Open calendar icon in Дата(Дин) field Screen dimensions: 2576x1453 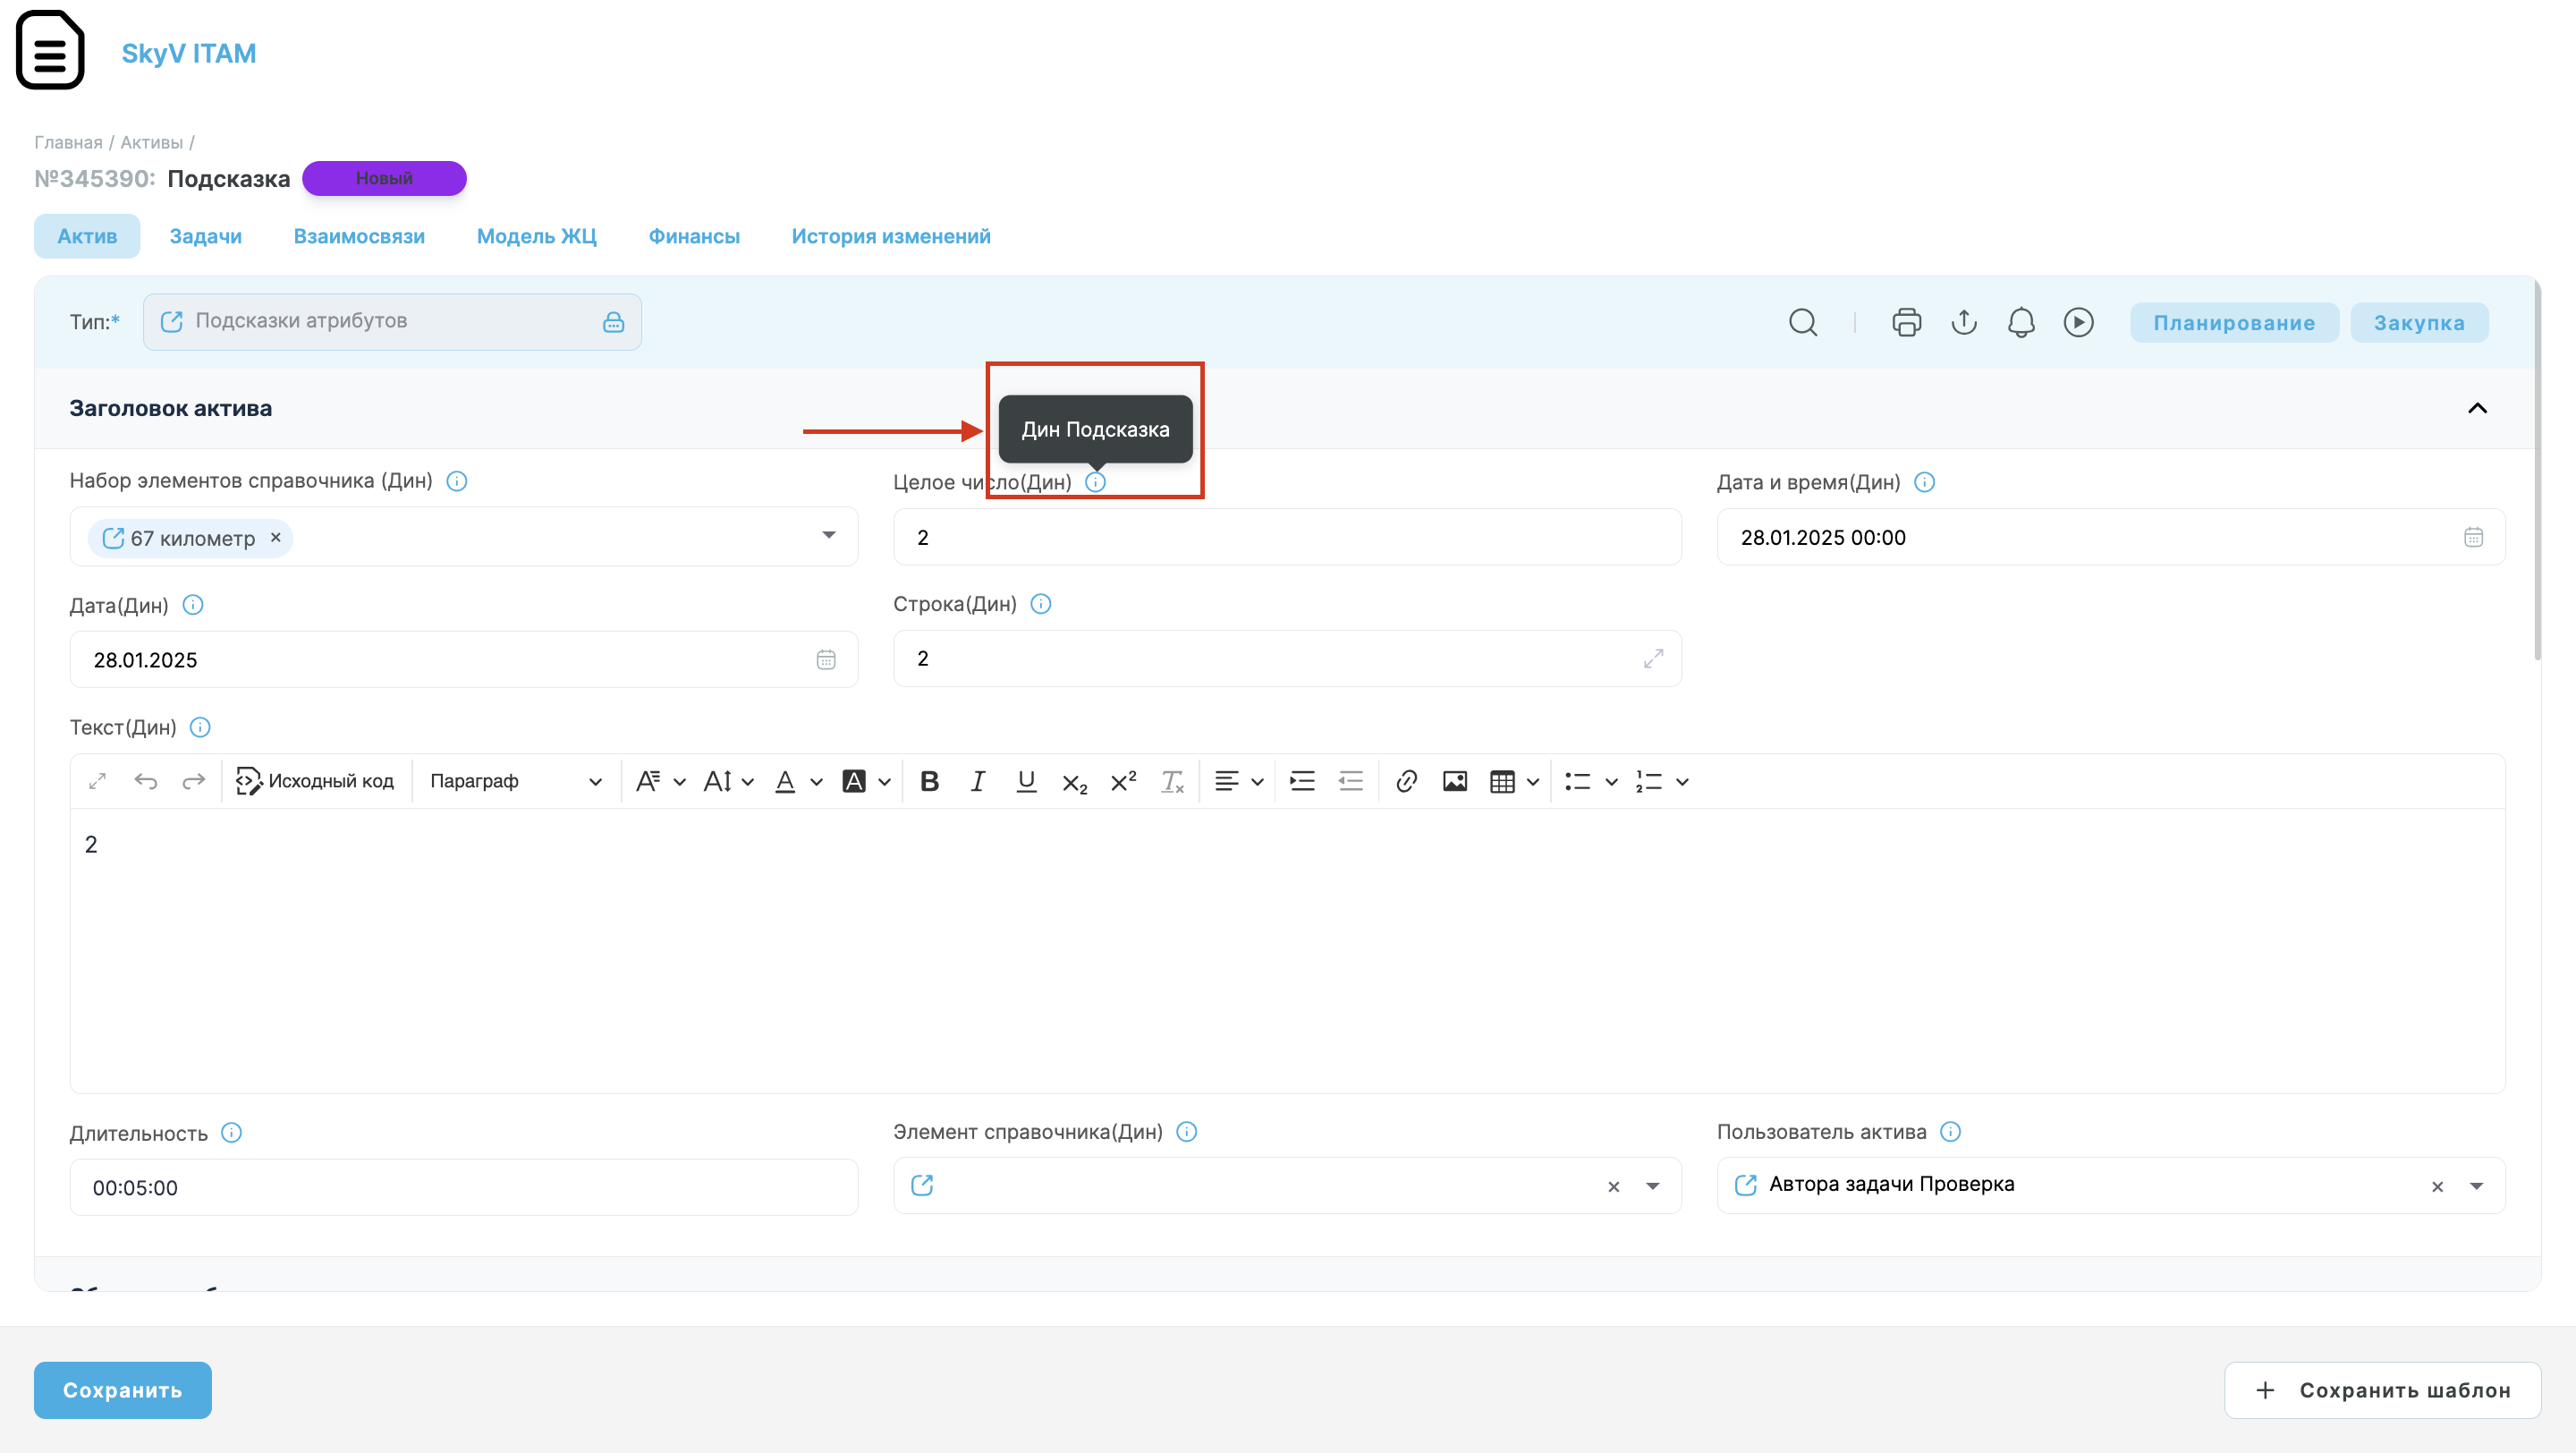tap(826, 659)
